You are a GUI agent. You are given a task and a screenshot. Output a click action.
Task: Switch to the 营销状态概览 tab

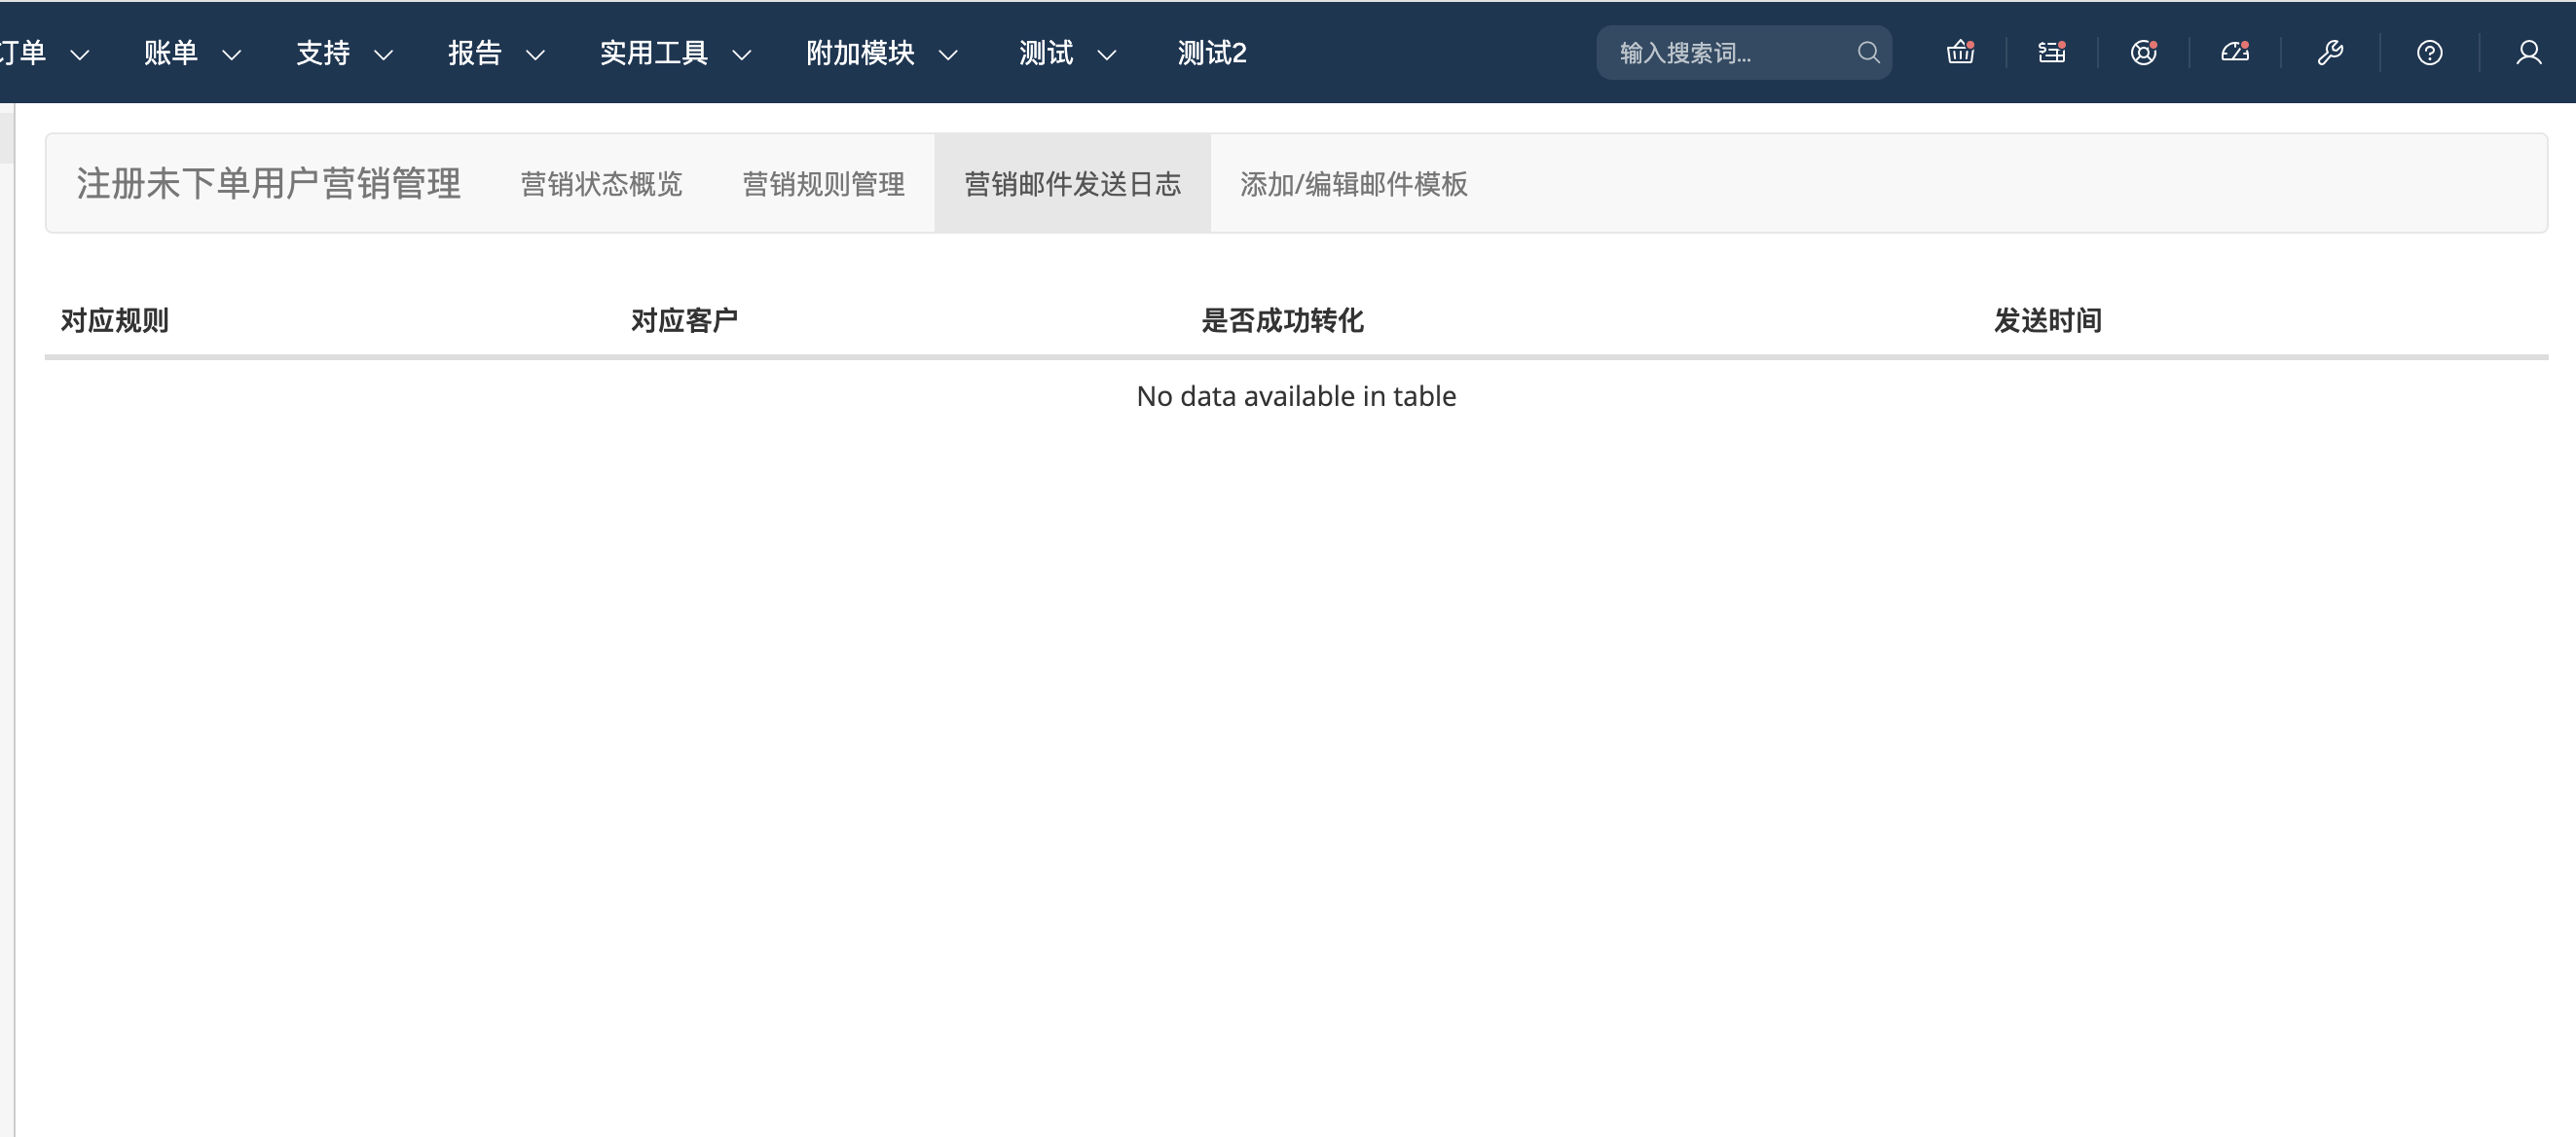coord(601,184)
